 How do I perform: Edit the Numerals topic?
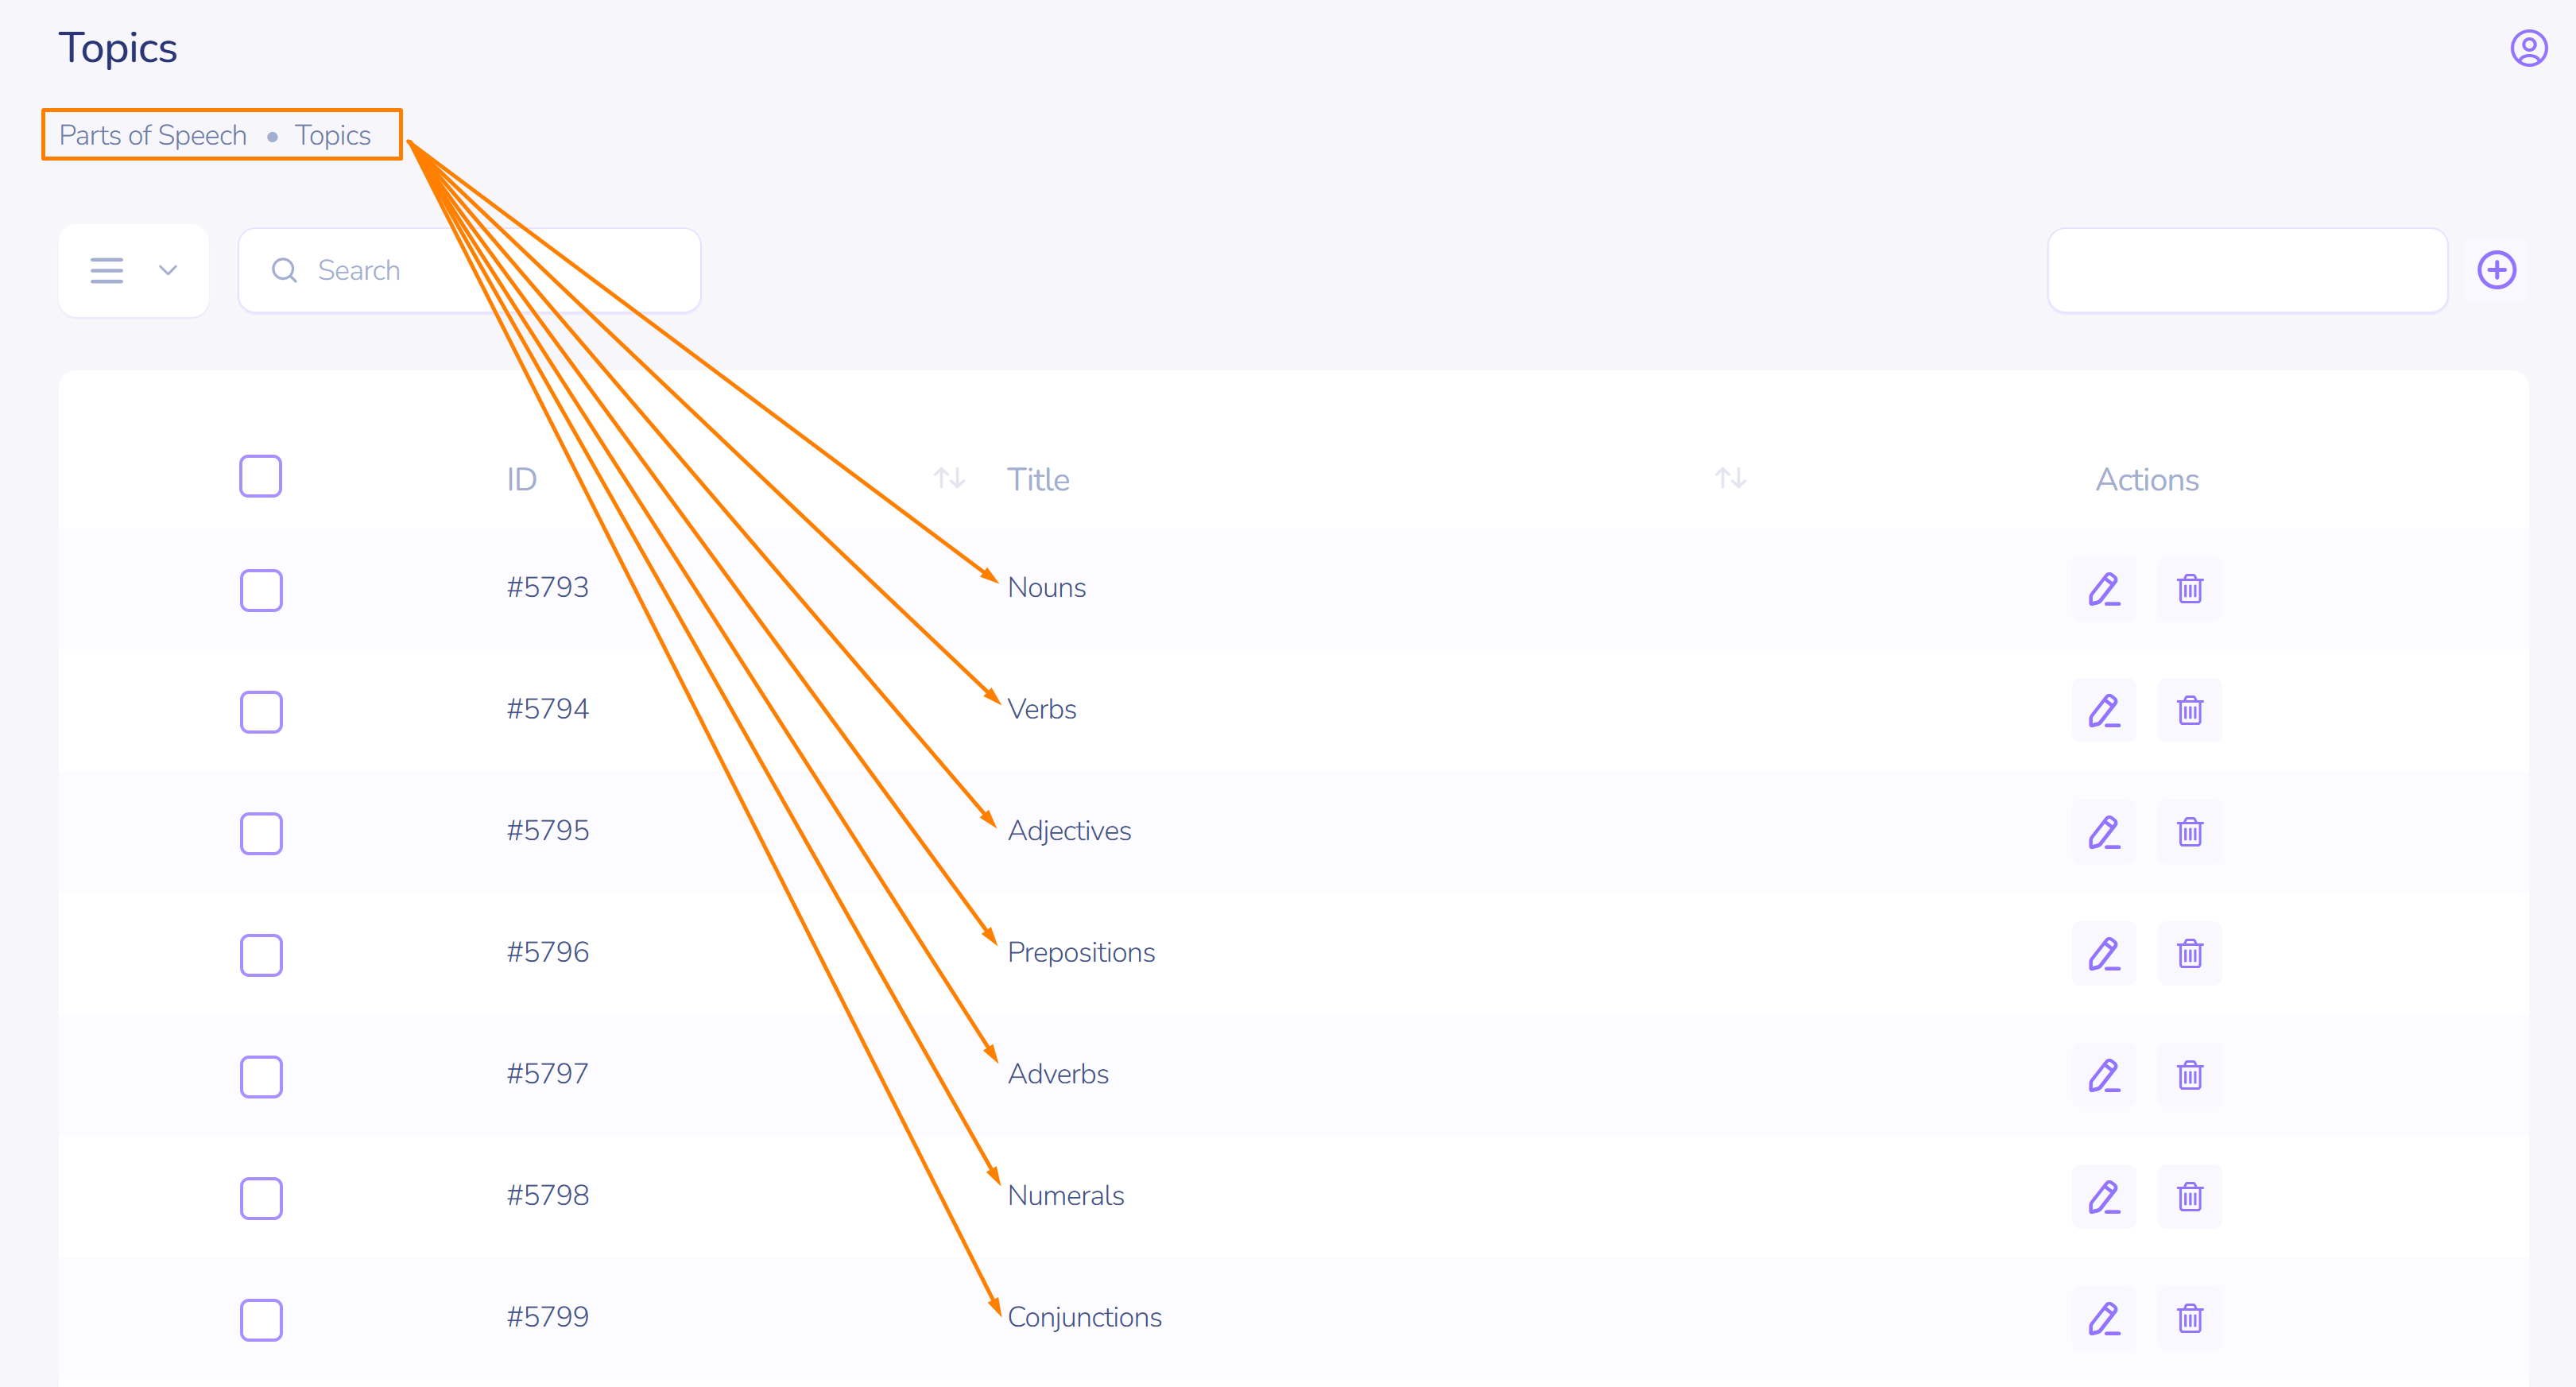2103,1197
